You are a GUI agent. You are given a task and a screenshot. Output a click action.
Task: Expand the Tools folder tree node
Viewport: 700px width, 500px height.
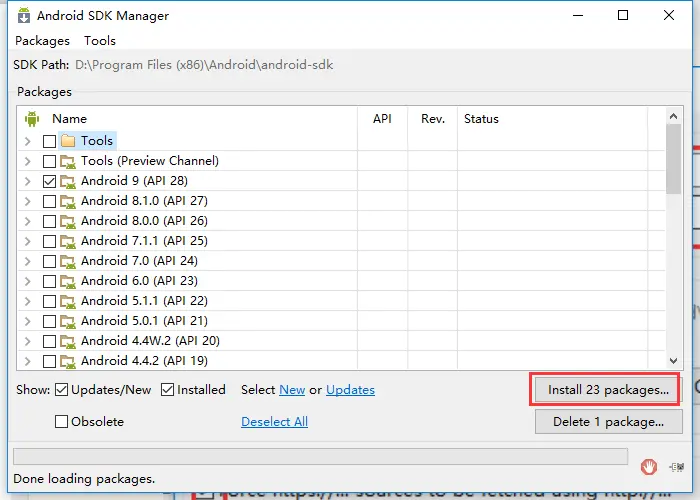[x=28, y=142]
